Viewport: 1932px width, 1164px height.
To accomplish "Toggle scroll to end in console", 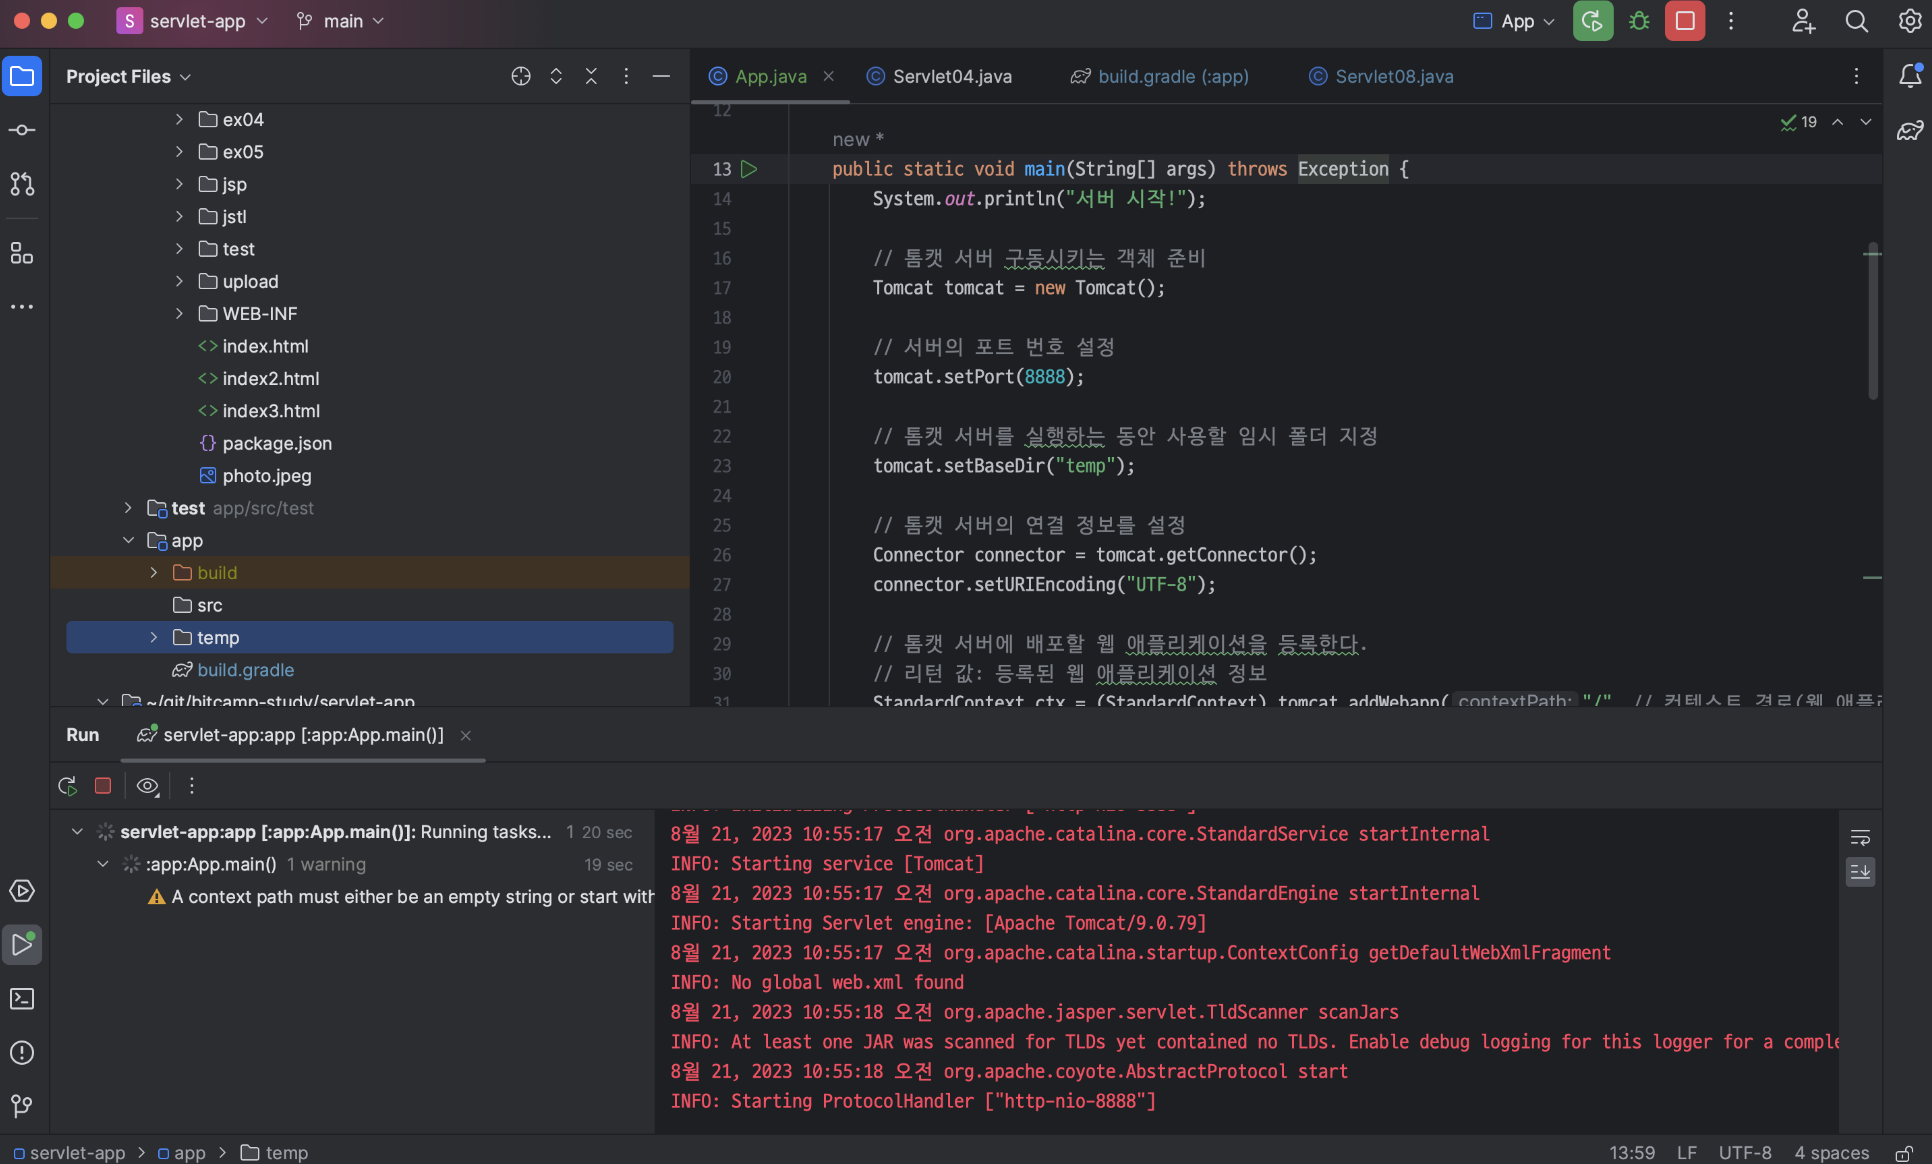I will [1860, 872].
